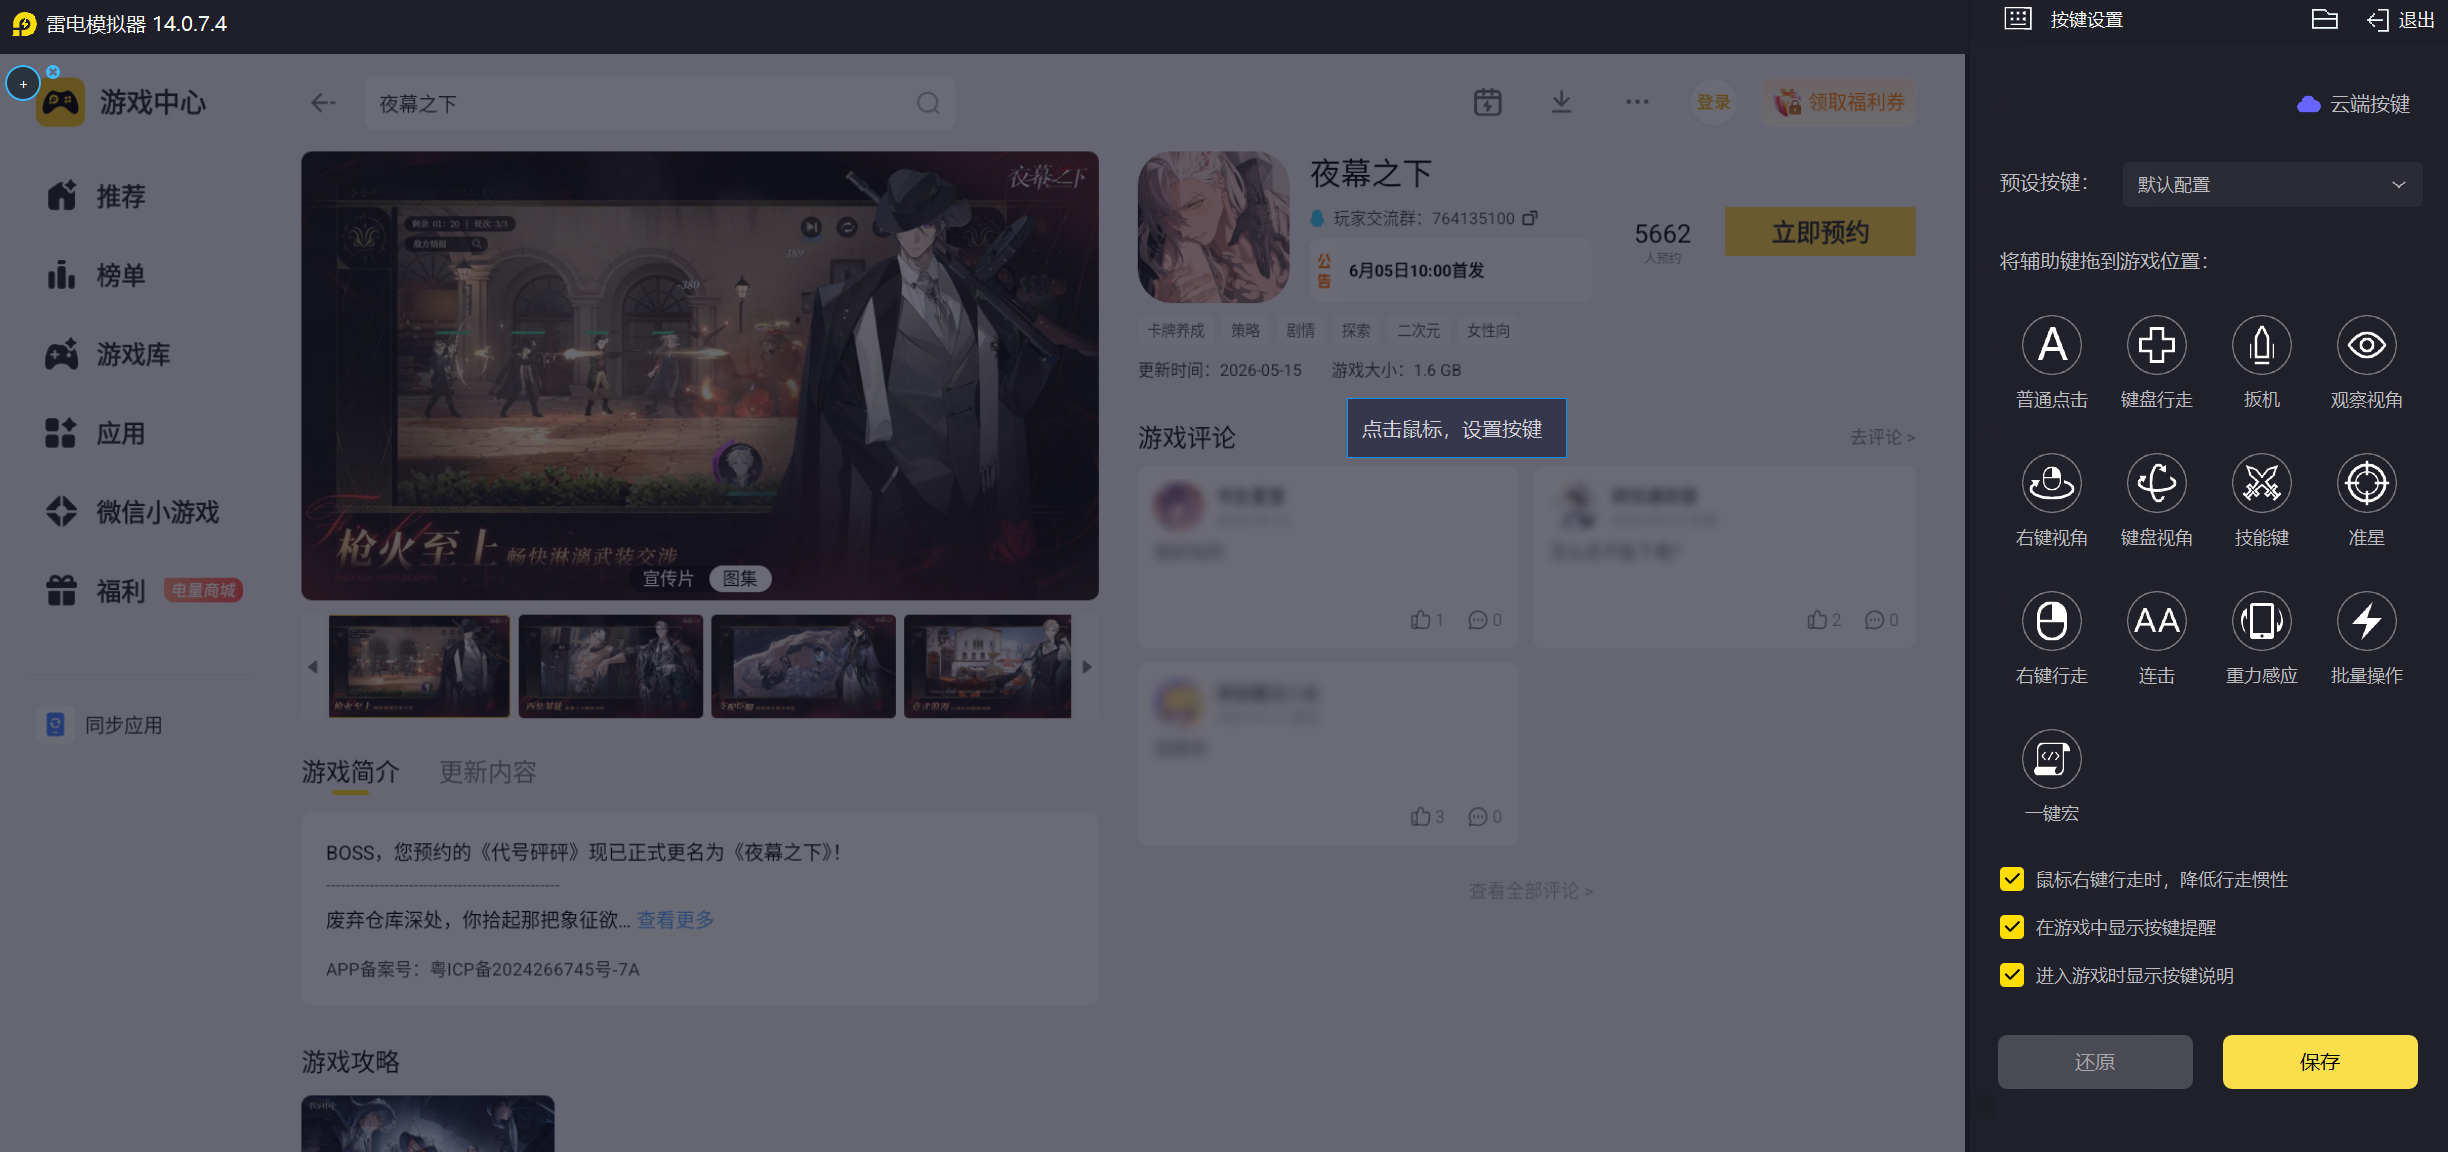The height and width of the screenshot is (1152, 2448).
Task: Copy the player group number
Action: (1530, 218)
